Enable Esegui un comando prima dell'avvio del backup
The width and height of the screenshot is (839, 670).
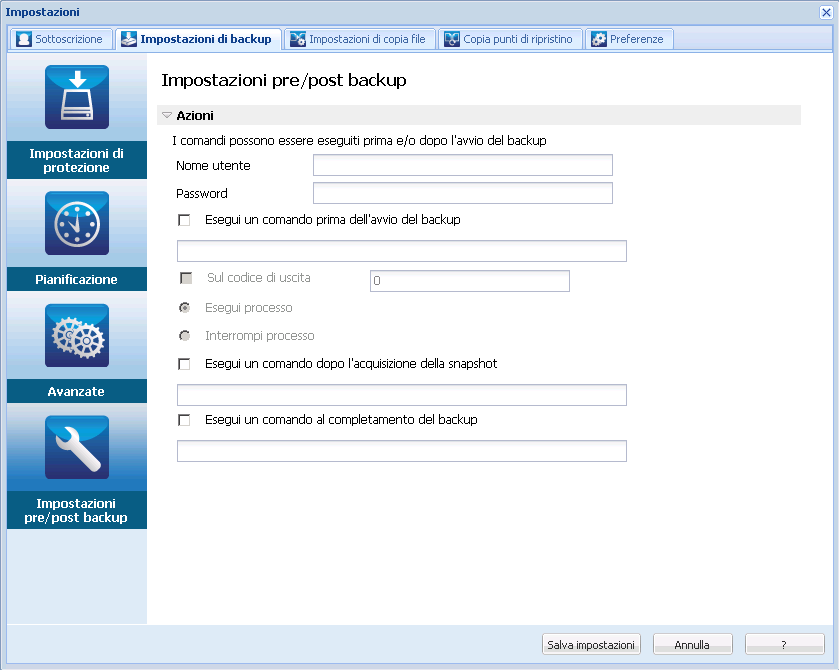click(x=184, y=220)
